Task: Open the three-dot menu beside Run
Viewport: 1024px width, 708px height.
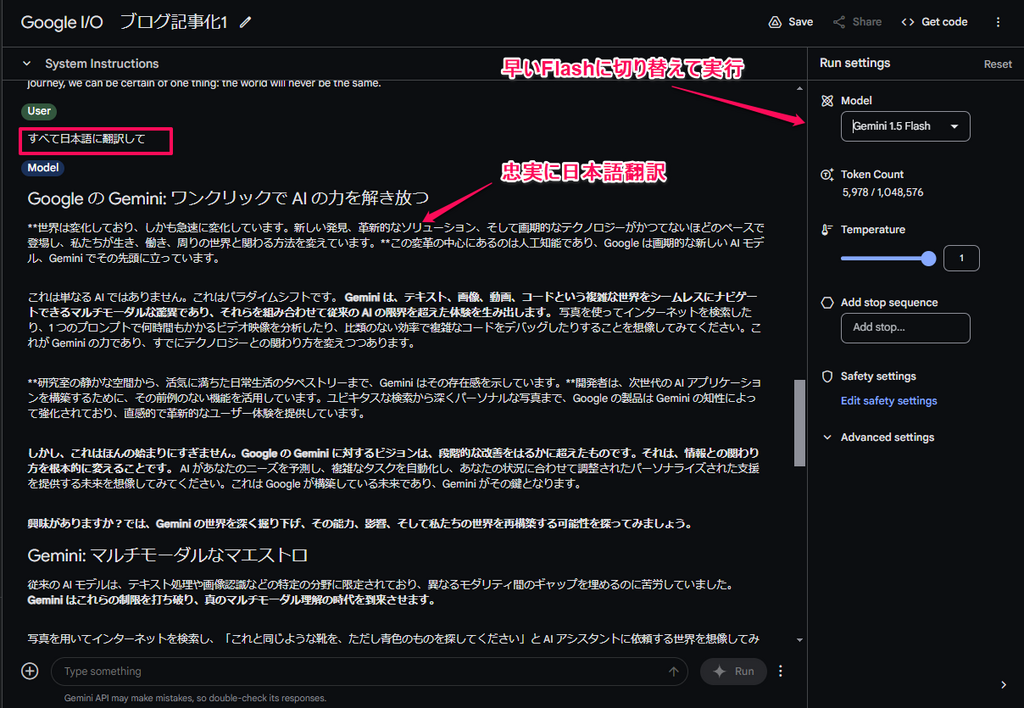Action: [x=780, y=671]
